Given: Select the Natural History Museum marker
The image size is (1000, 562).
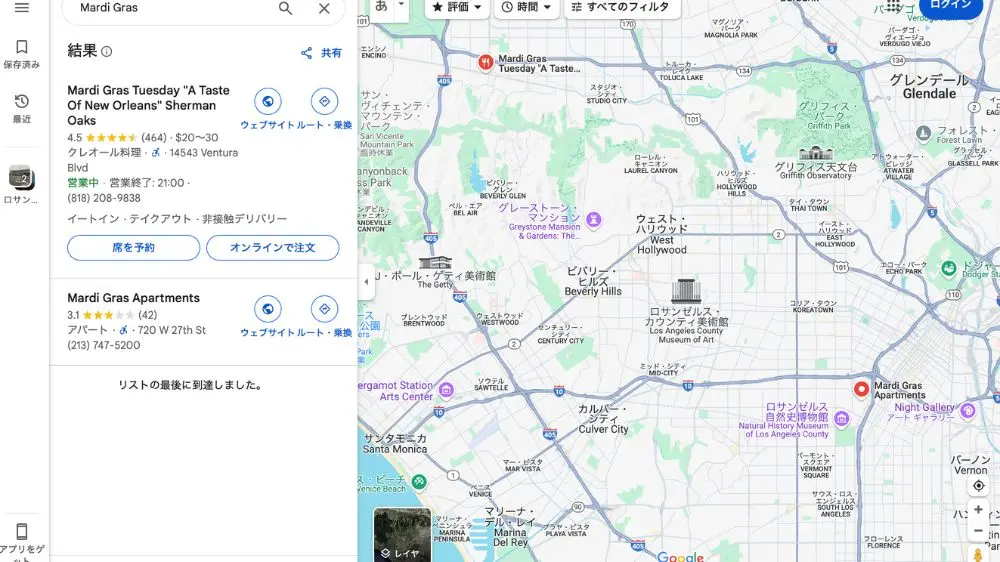Looking at the screenshot, I should (x=842, y=418).
